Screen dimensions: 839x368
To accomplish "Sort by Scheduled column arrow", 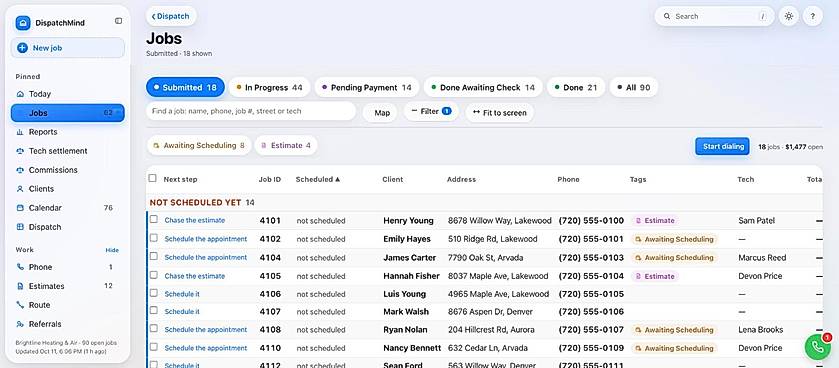I will click(x=338, y=179).
